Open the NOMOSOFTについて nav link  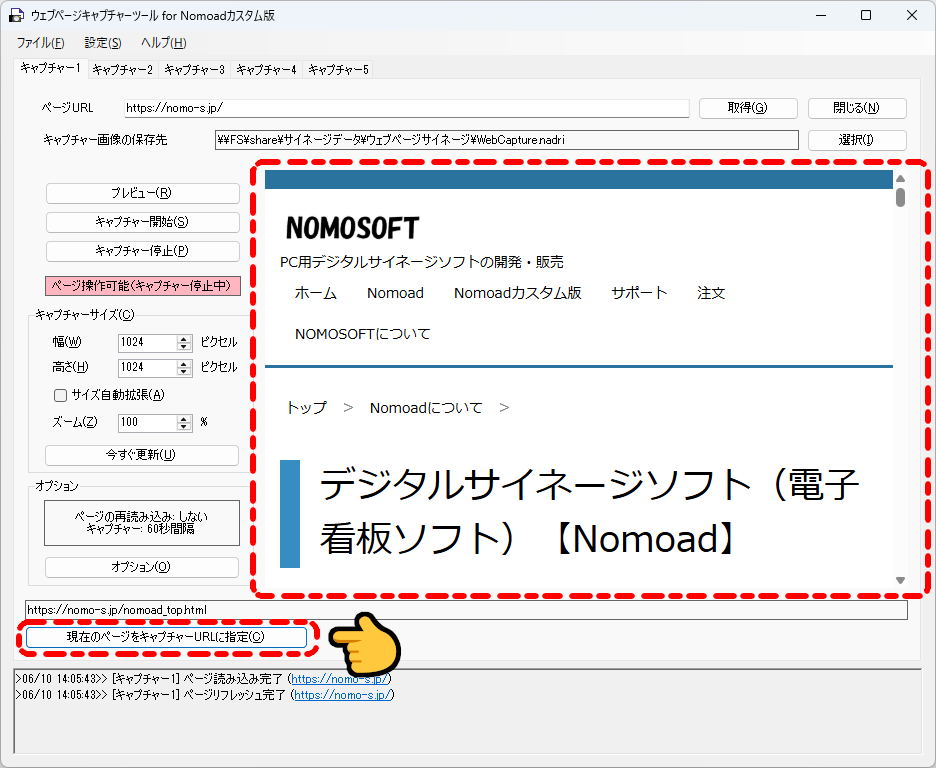(x=362, y=334)
